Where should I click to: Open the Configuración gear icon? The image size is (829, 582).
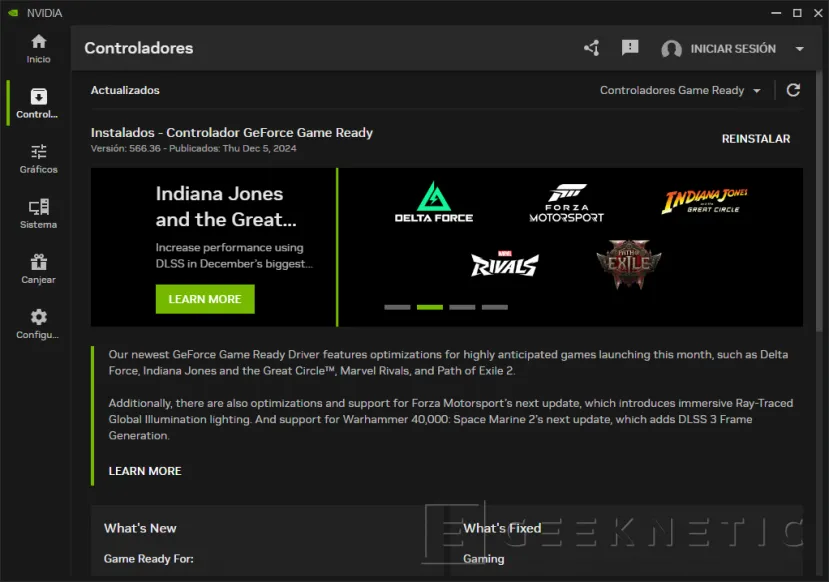pyautogui.click(x=38, y=317)
